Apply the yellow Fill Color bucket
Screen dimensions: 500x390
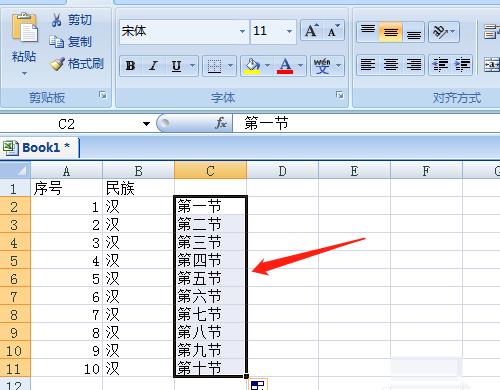point(252,66)
